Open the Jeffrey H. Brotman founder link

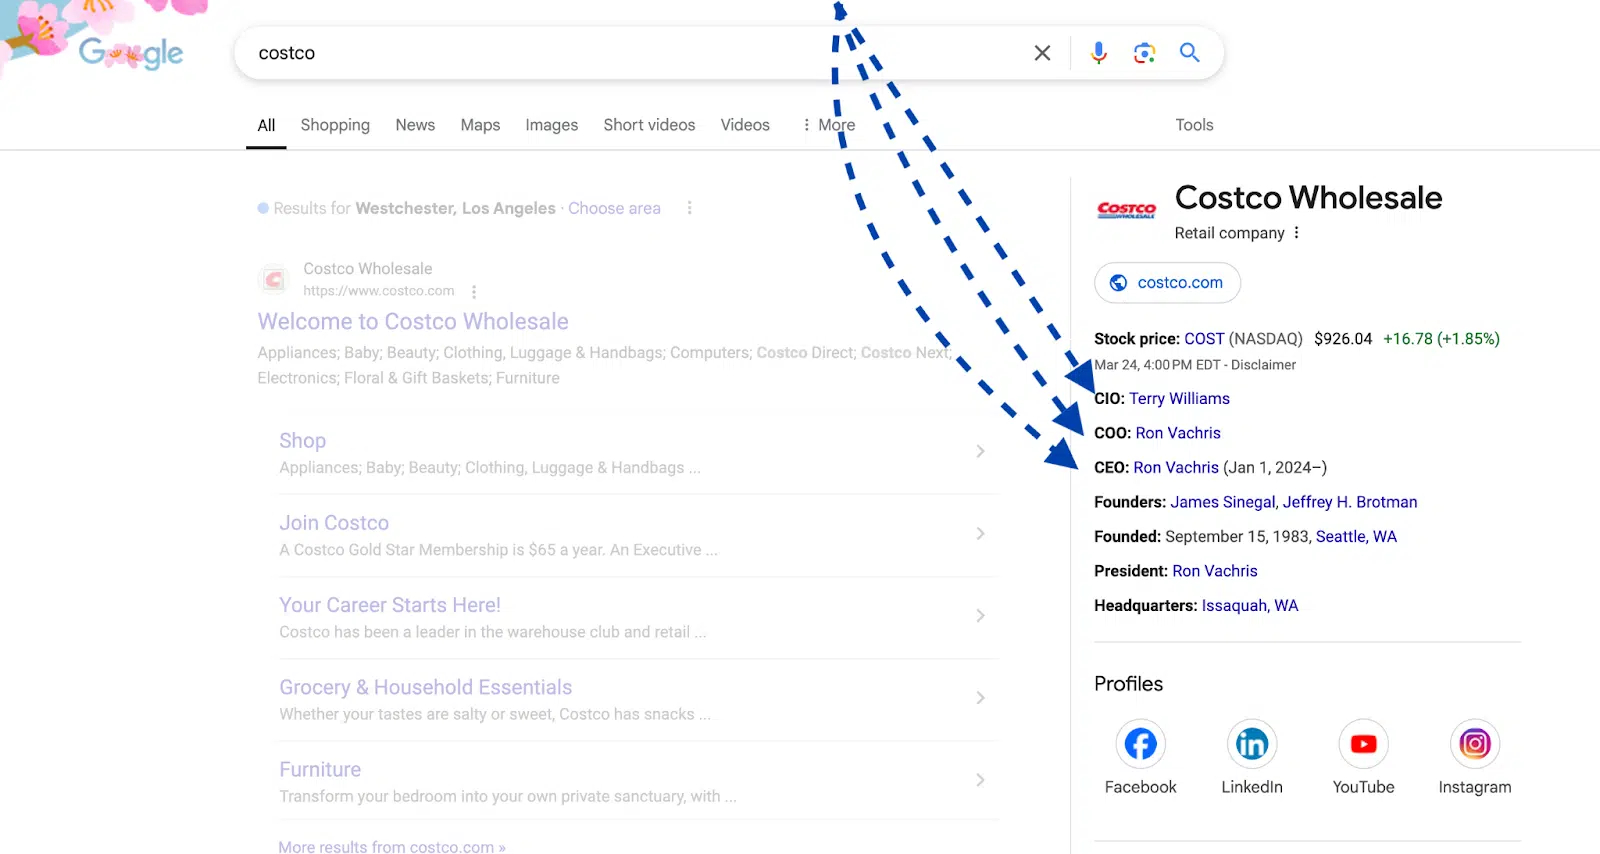click(1350, 502)
